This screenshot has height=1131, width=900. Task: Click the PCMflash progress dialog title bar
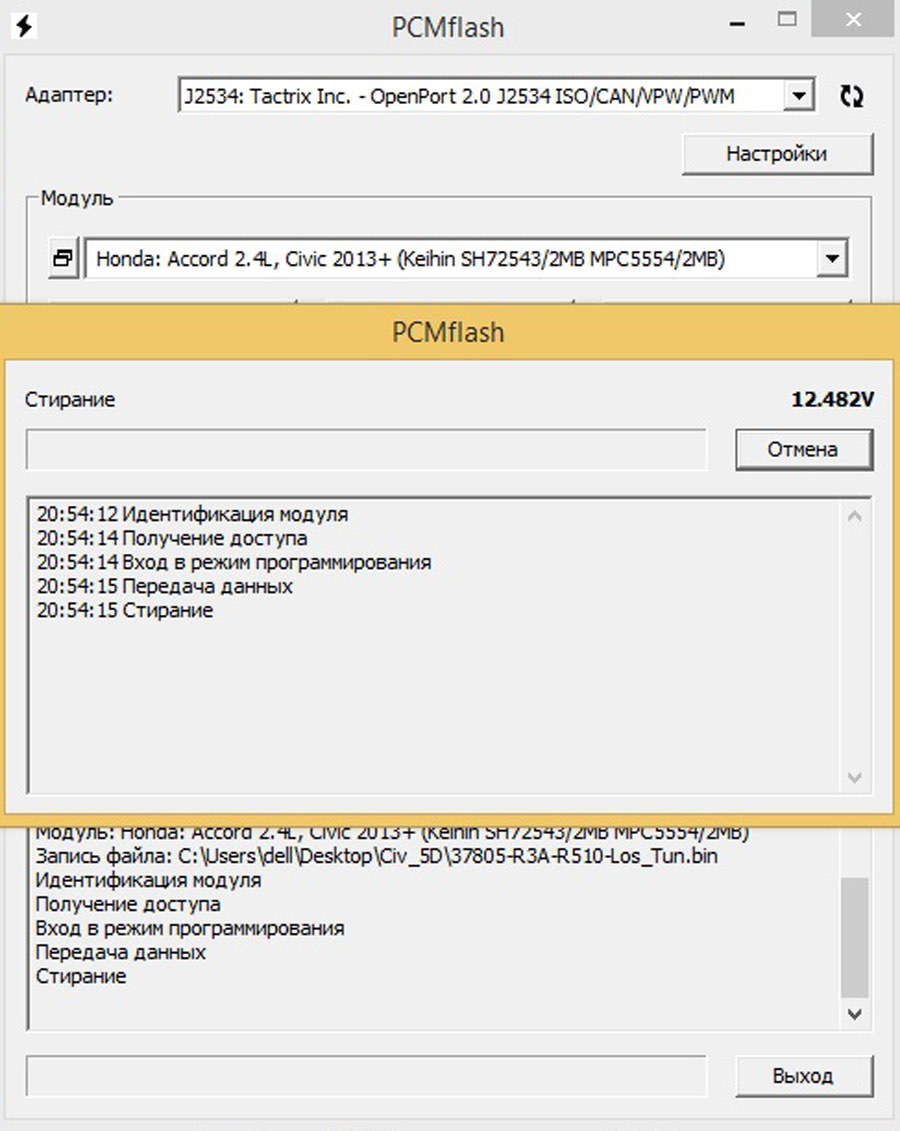coord(449,332)
